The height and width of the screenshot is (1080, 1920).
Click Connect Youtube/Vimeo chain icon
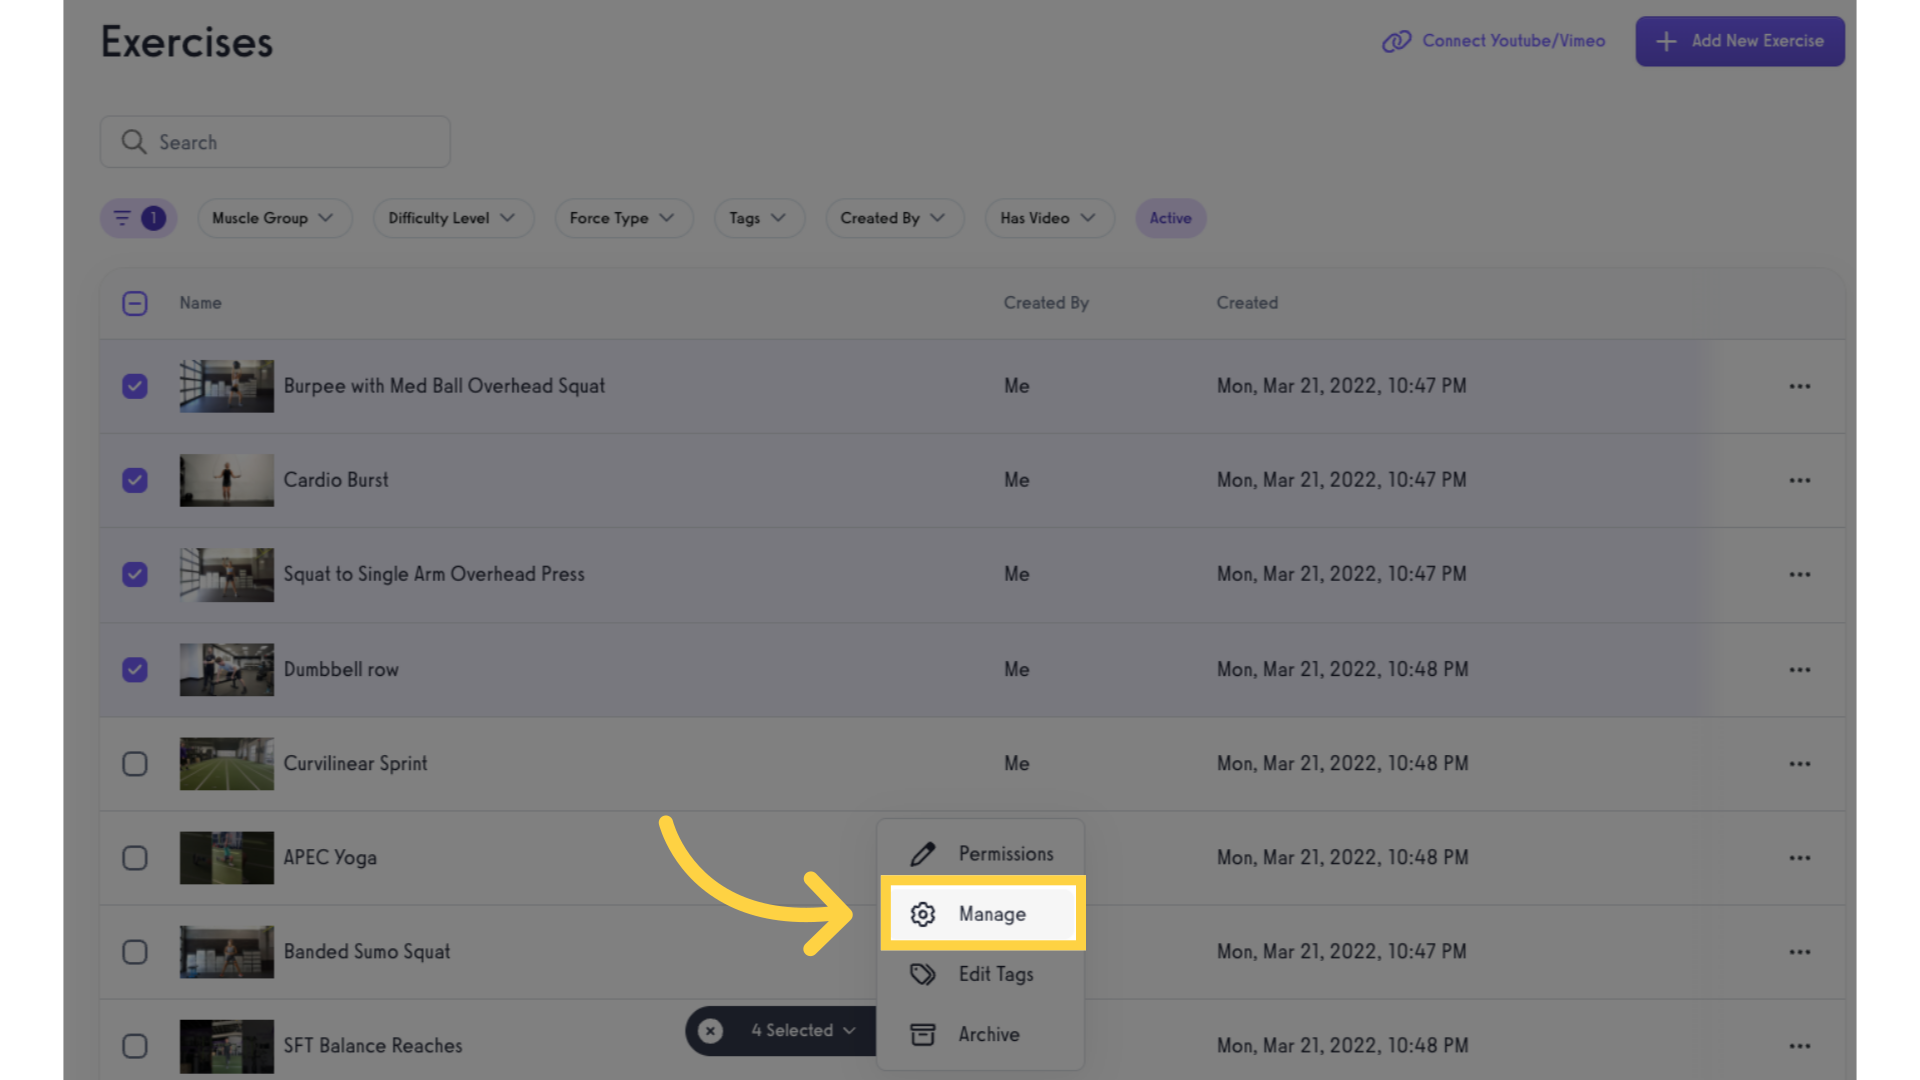click(x=1396, y=41)
